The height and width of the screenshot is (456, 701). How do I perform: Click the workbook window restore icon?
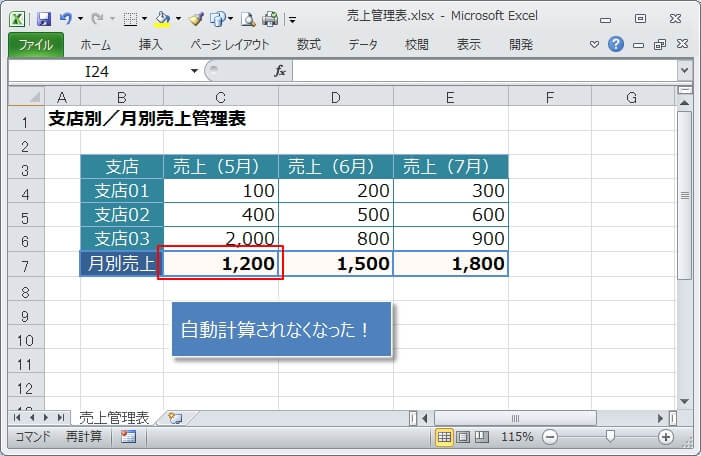[x=660, y=44]
